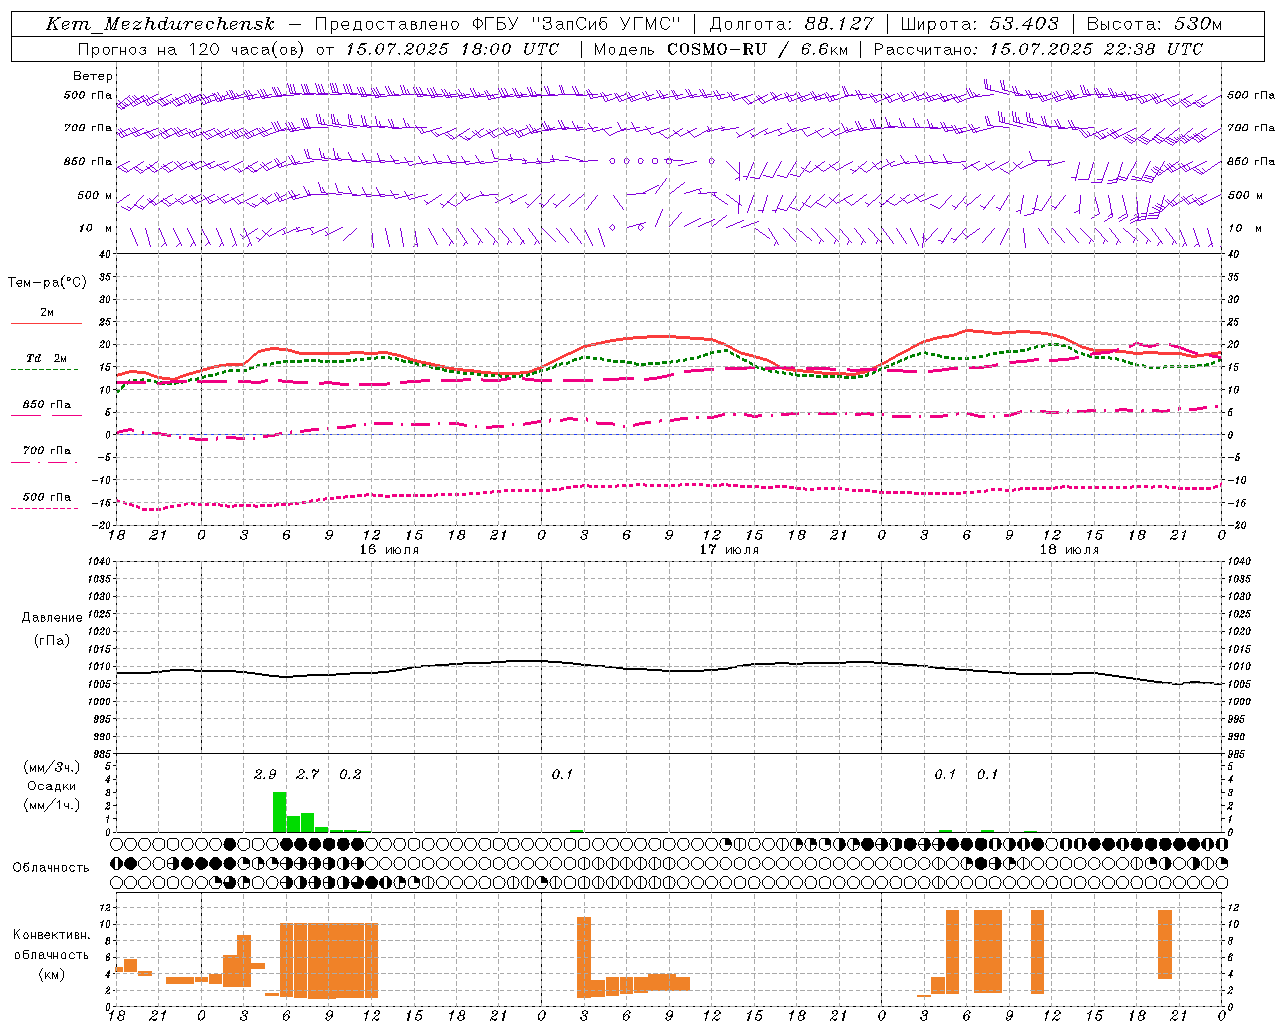
Task: Click the '(мм/3ч.)' precipitation unit label
Action: (x=51, y=767)
